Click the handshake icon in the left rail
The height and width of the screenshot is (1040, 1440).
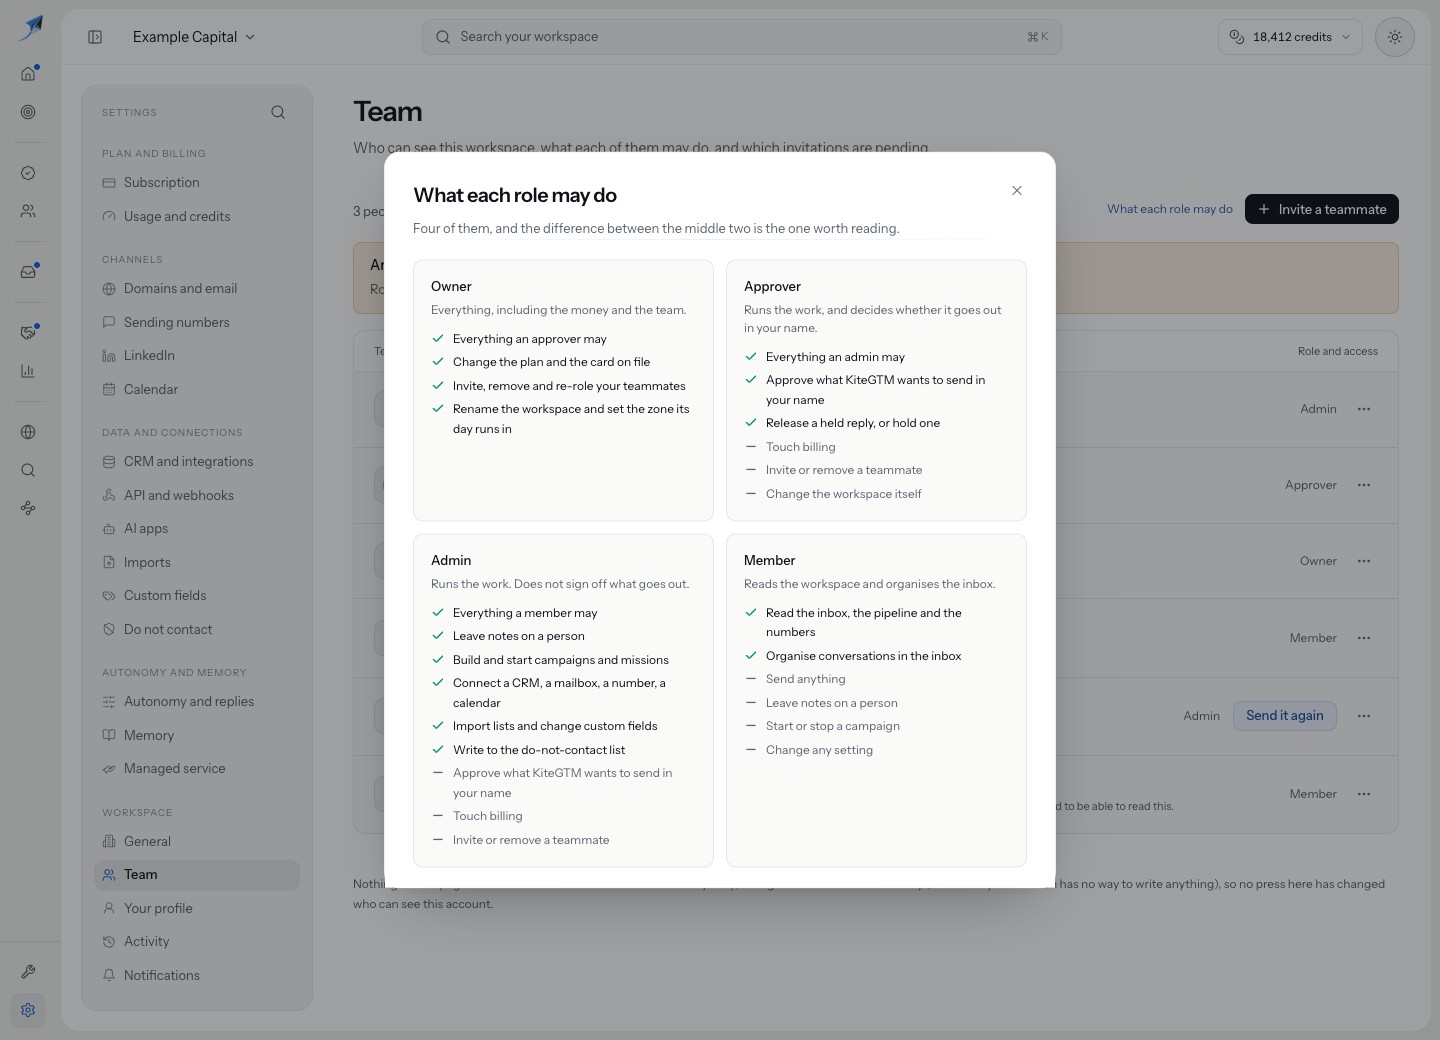(28, 332)
